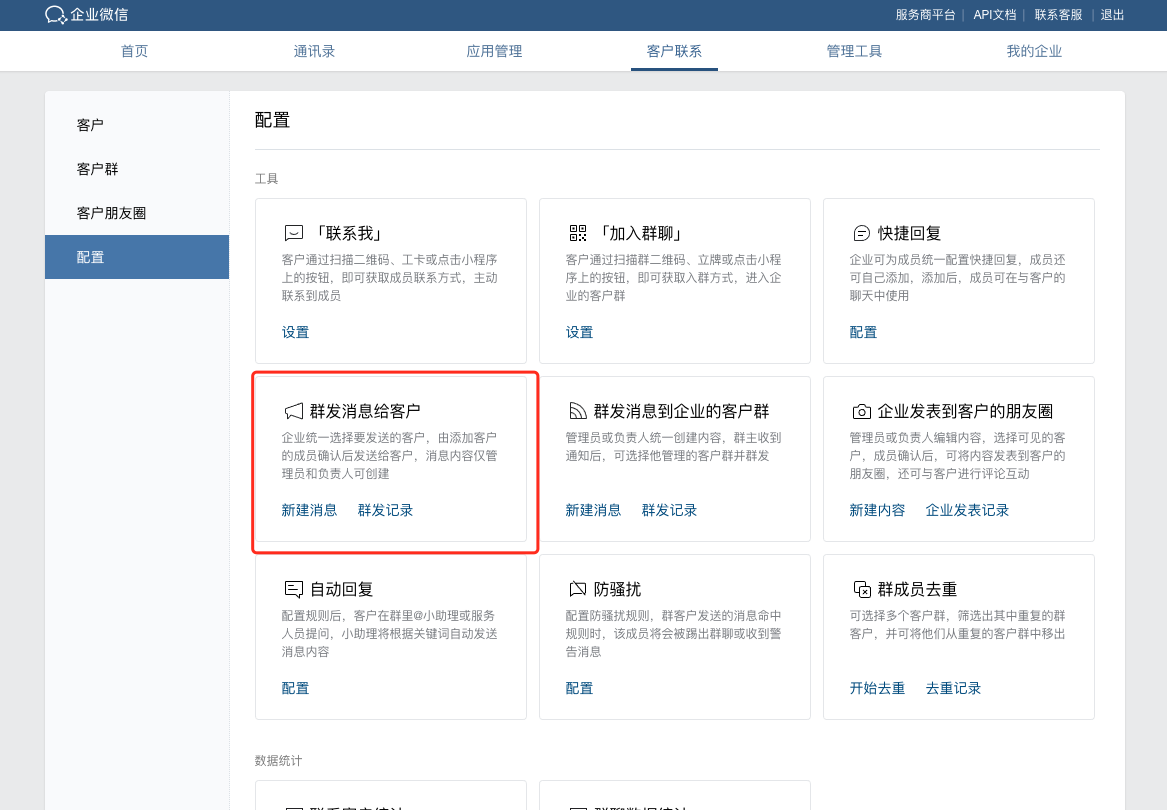This screenshot has height=810, width=1167.
Task: Switch to the 通讯录 tab
Action: 314,51
